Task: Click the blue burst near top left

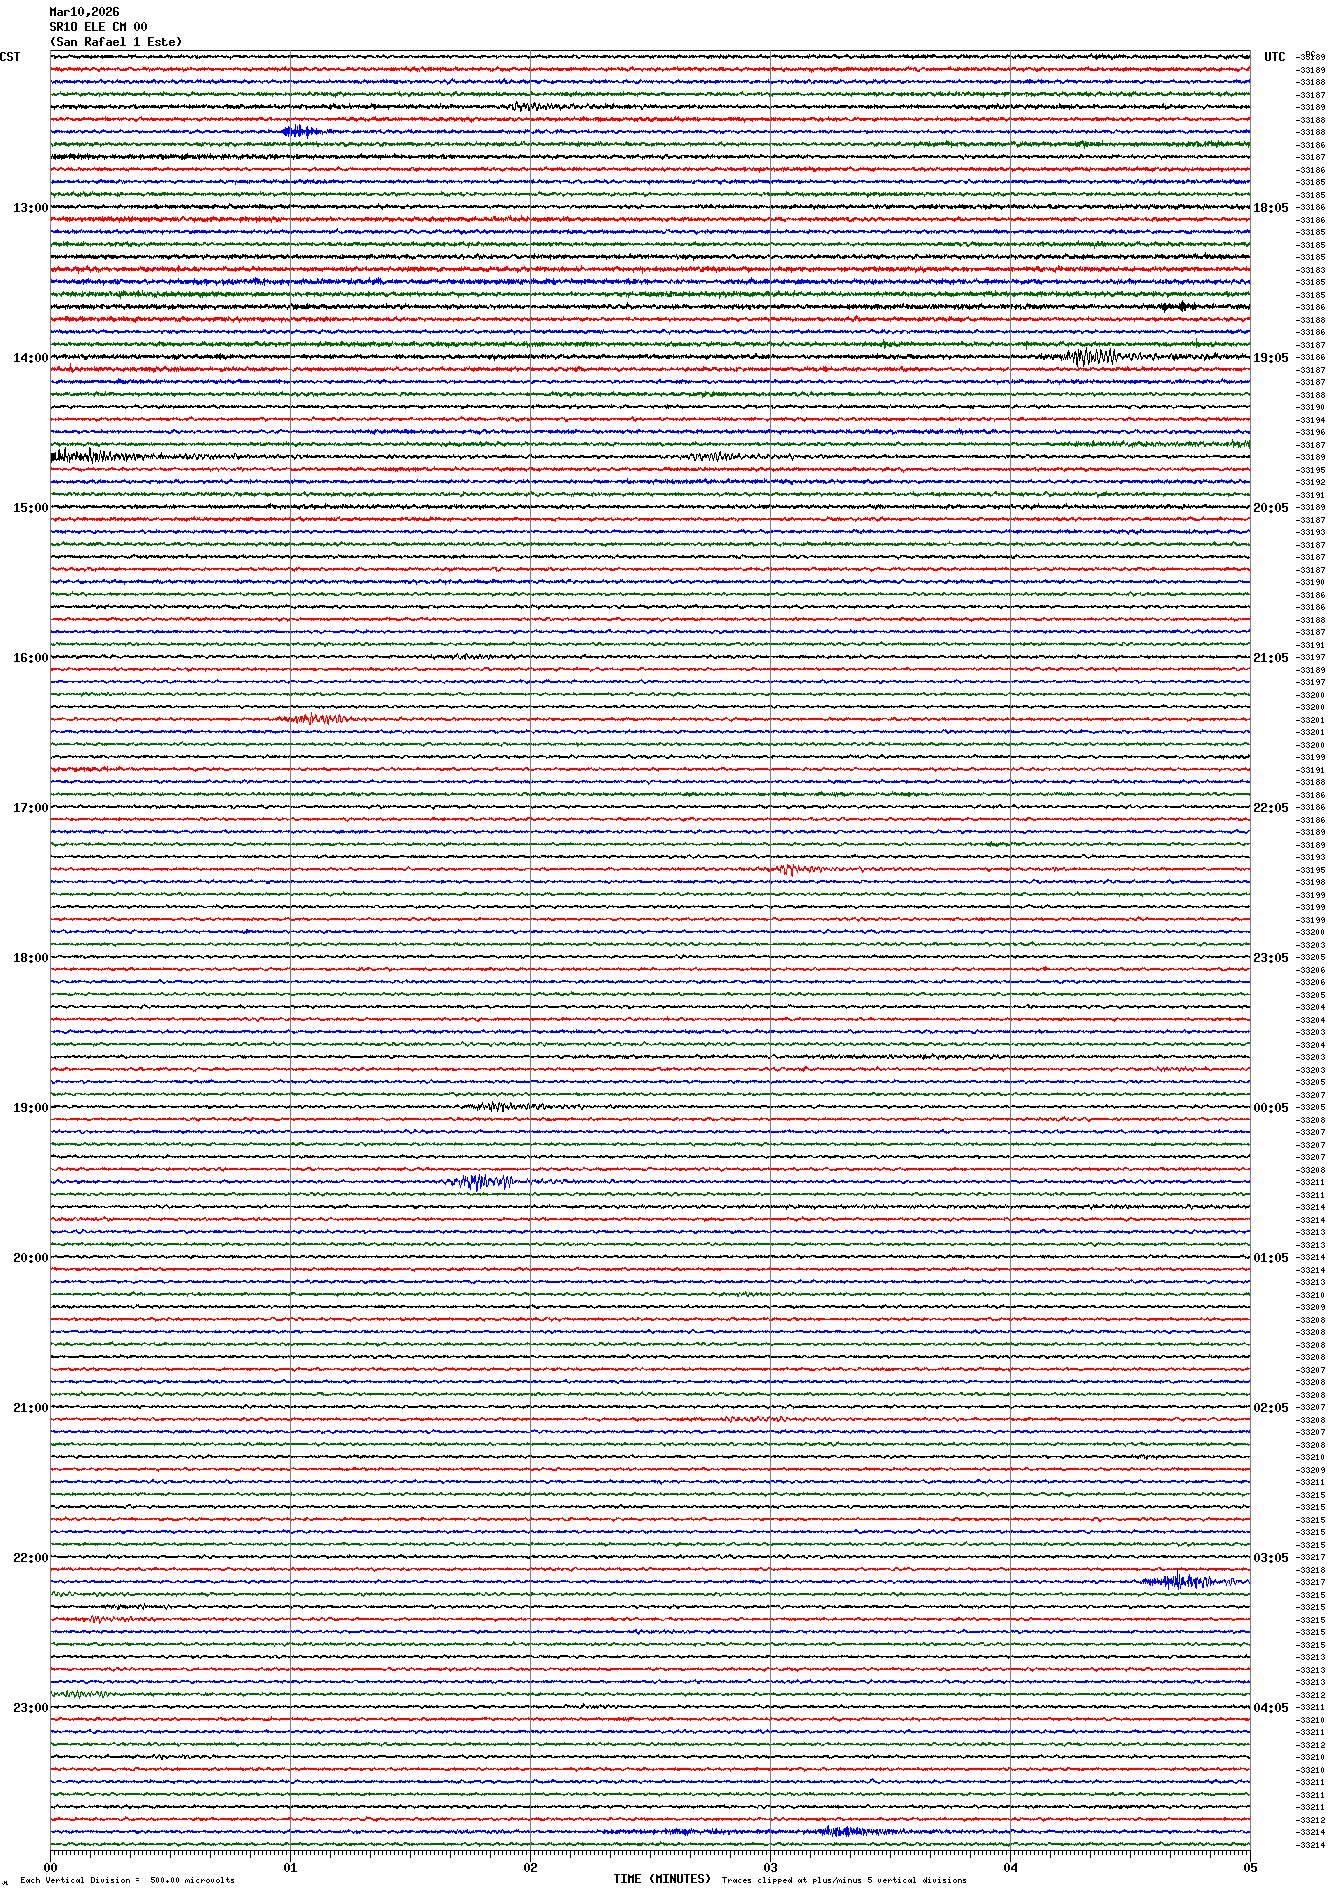Action: pyautogui.click(x=300, y=131)
